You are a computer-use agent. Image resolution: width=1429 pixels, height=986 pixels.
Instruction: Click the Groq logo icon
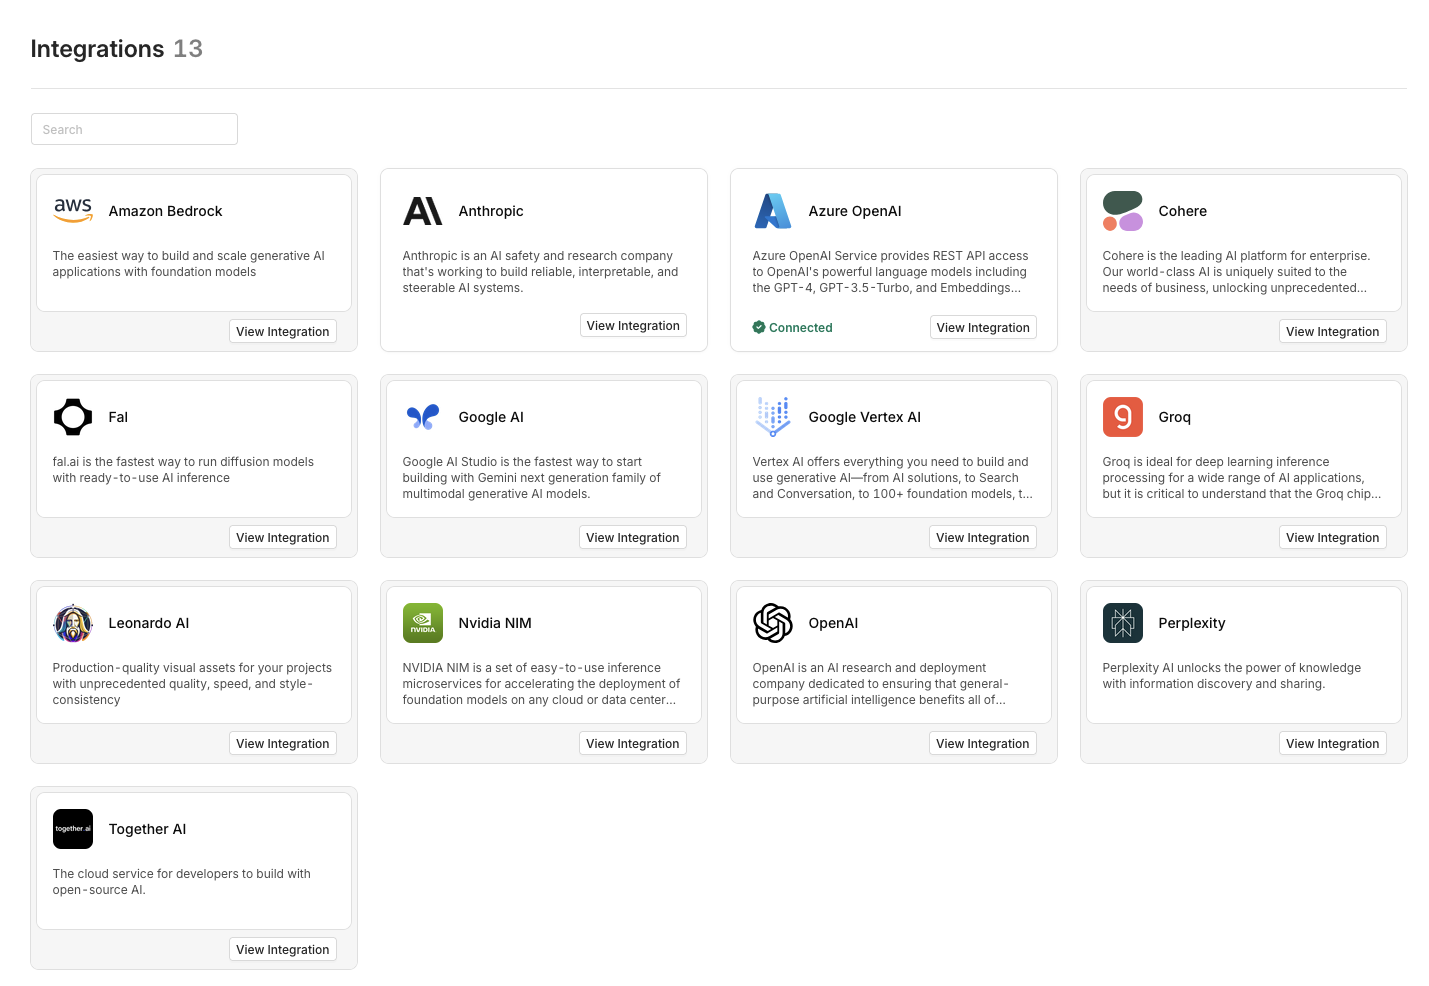pyautogui.click(x=1123, y=417)
